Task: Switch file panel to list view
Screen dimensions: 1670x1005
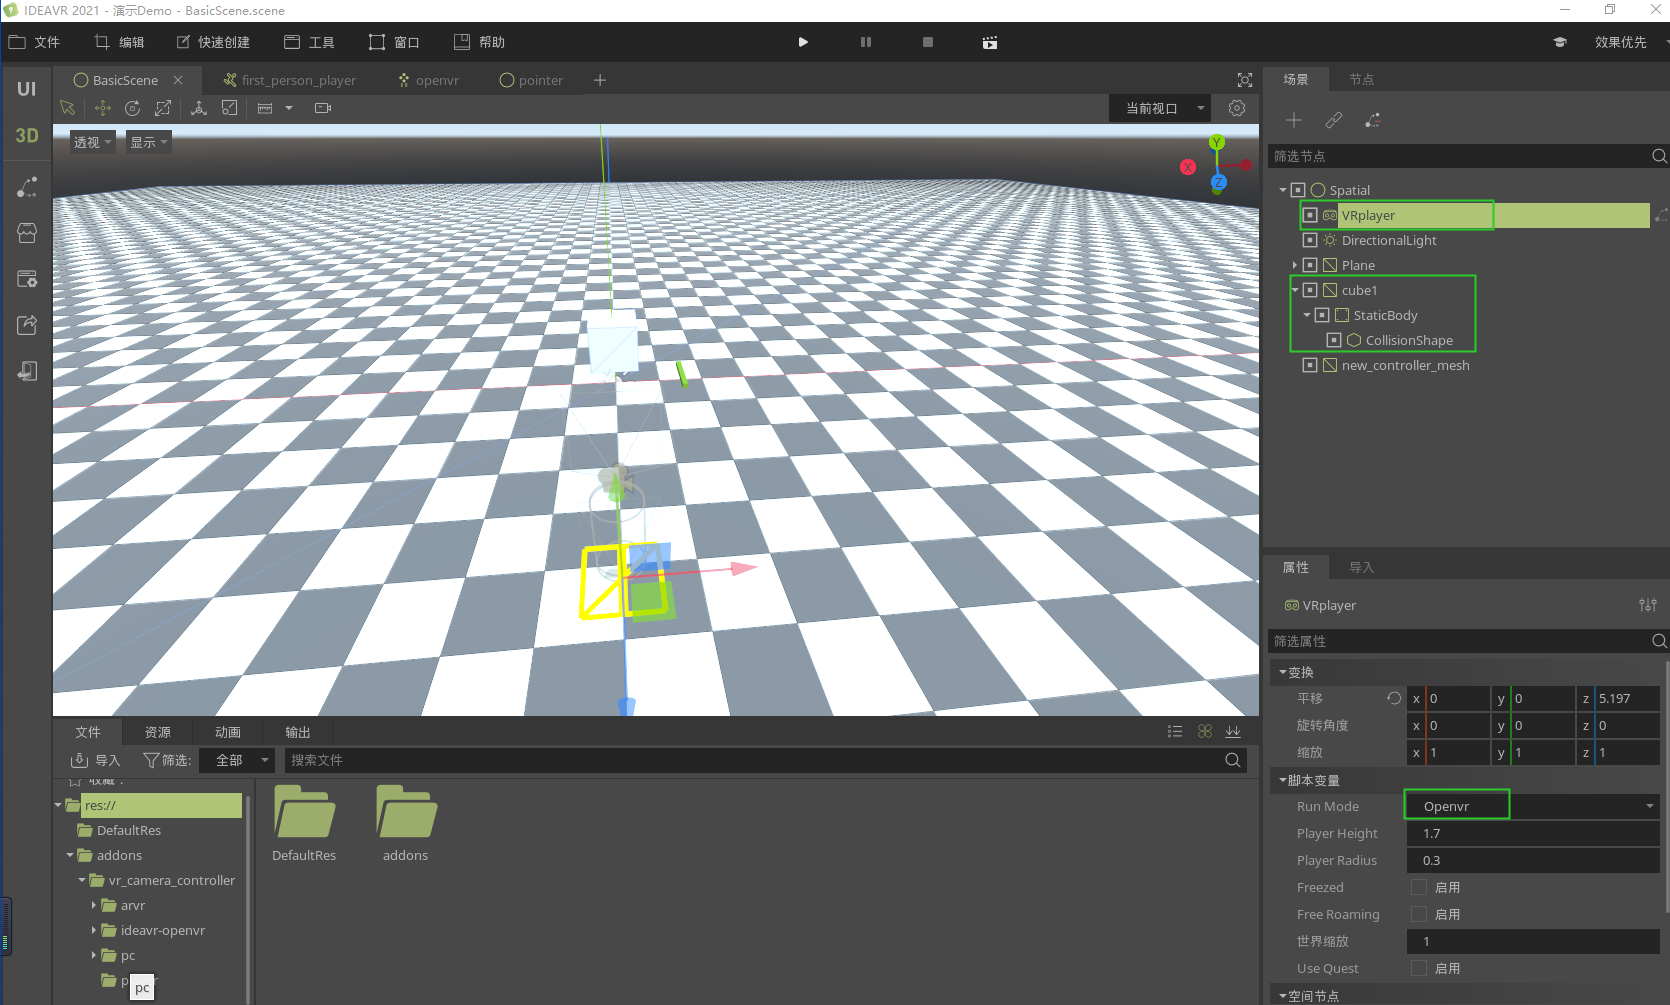Action: [1175, 732]
